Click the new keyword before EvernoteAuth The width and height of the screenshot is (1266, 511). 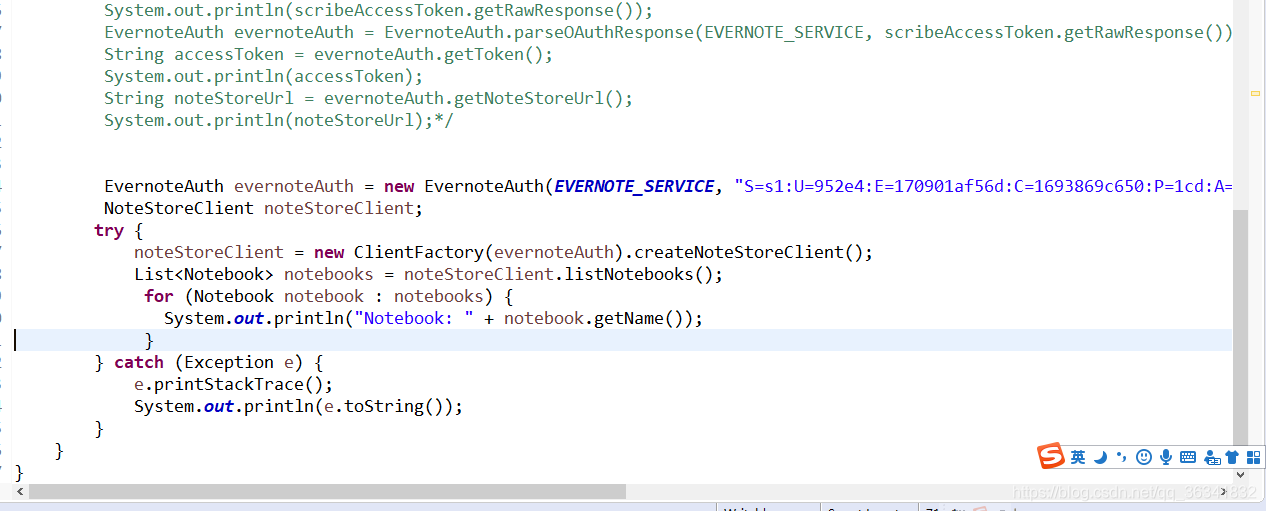coord(399,186)
